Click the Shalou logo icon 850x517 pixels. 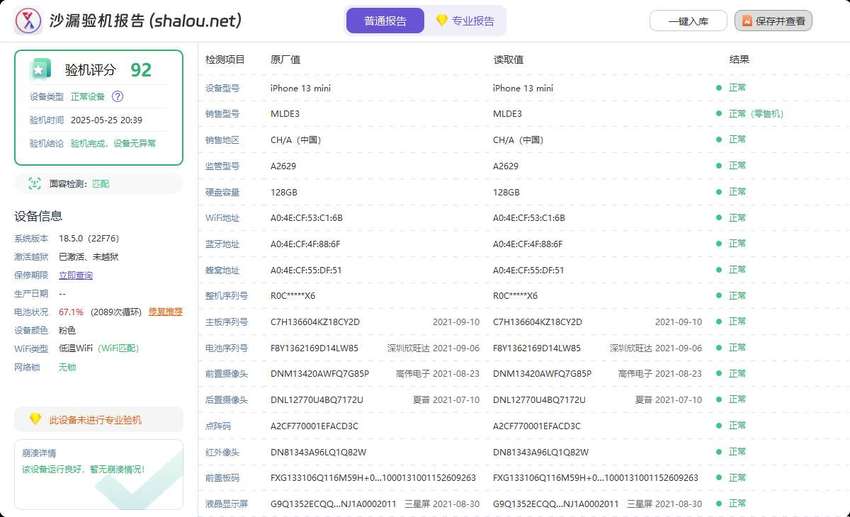tap(28, 21)
